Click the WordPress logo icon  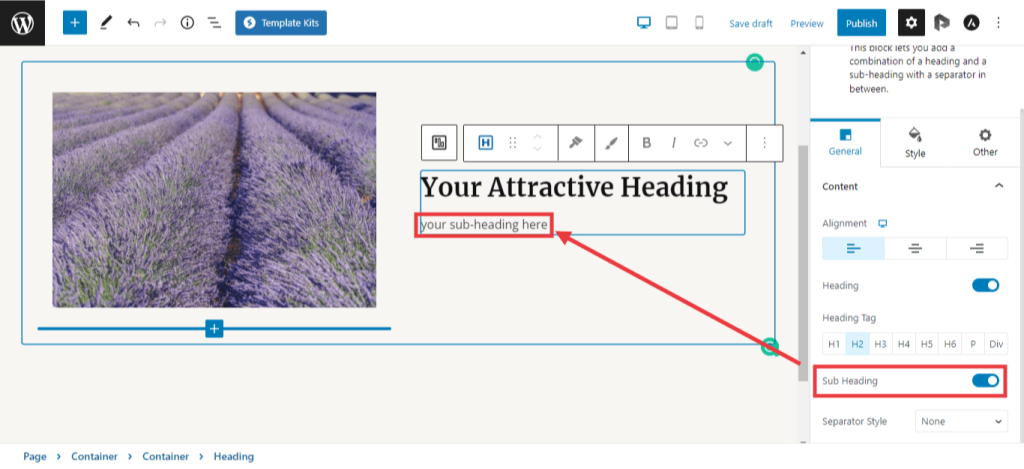[22, 22]
